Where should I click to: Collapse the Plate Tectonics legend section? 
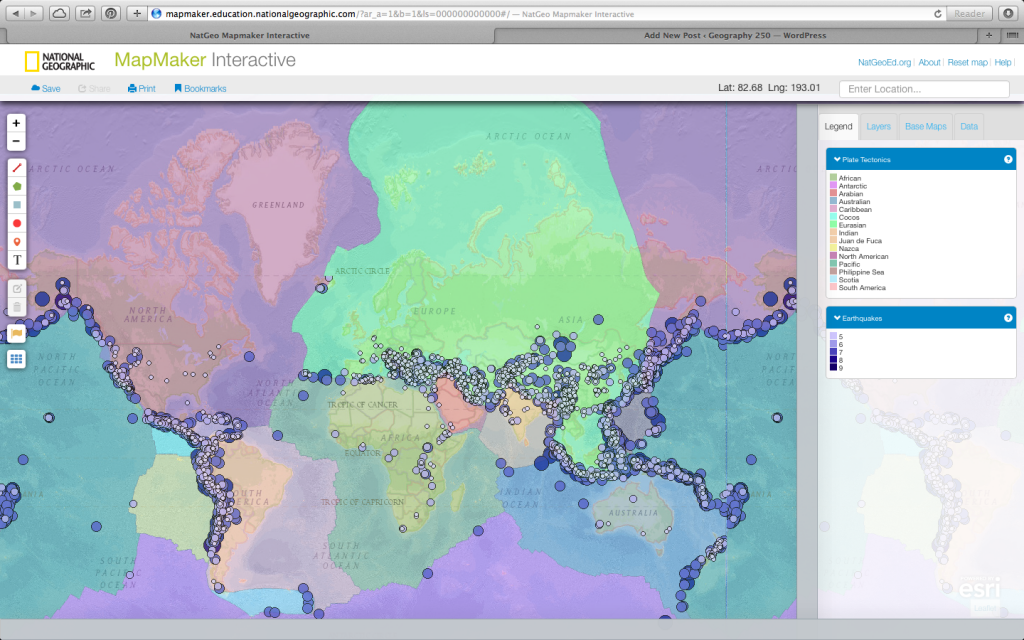[x=837, y=159]
